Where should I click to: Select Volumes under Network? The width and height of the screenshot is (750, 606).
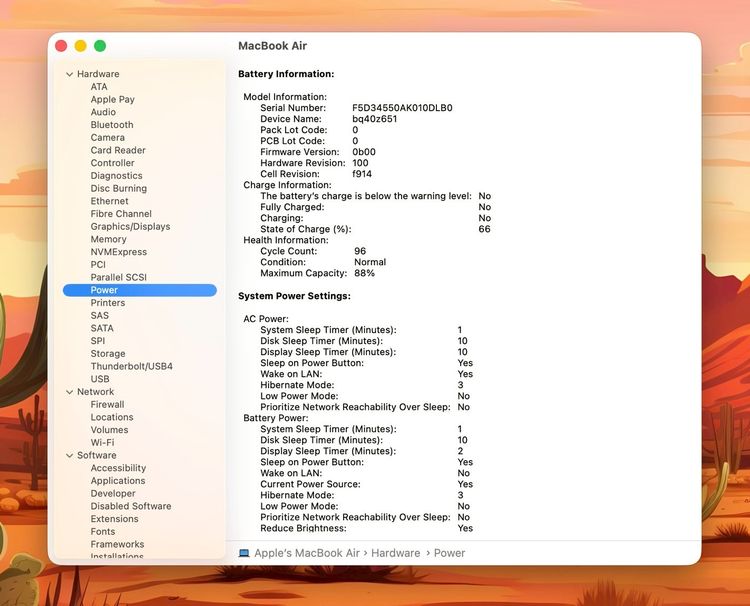109,430
